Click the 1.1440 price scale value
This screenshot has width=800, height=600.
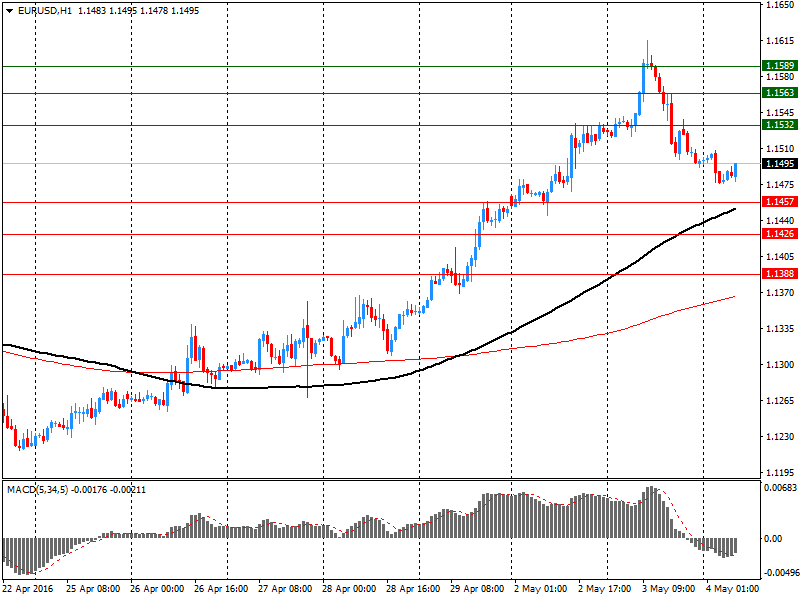(780, 221)
